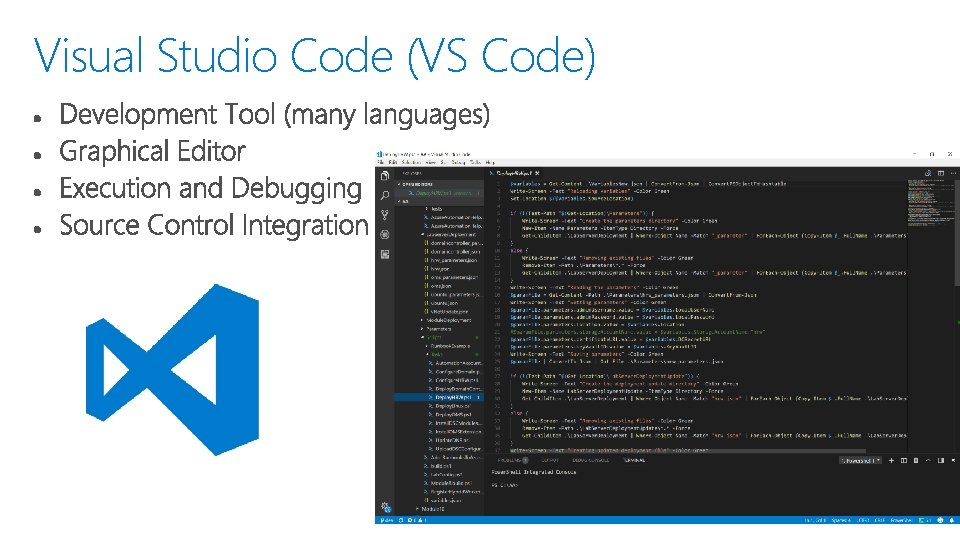The height and width of the screenshot is (540, 960).
Task: Open the Selection menu
Action: click(411, 162)
